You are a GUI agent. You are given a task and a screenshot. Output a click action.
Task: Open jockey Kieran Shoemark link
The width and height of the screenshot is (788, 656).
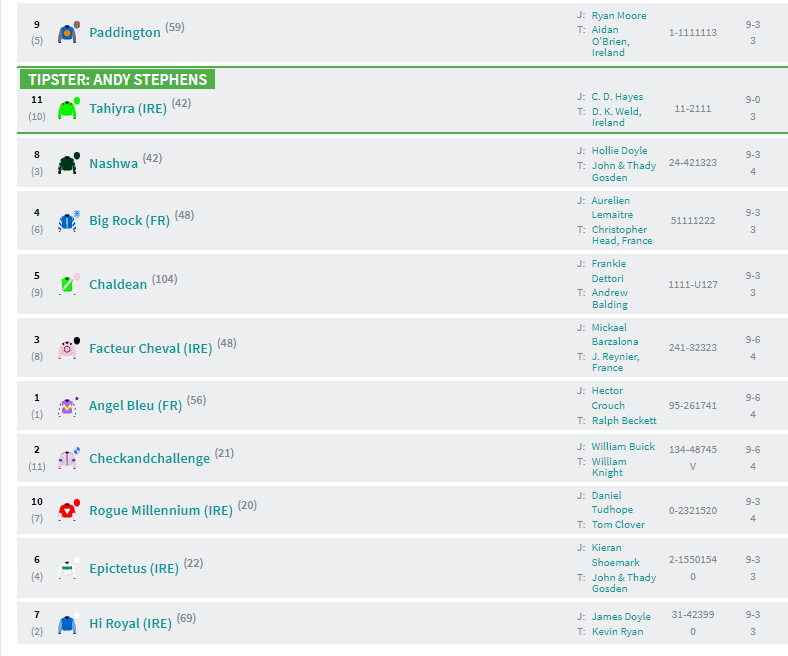click(x=615, y=555)
